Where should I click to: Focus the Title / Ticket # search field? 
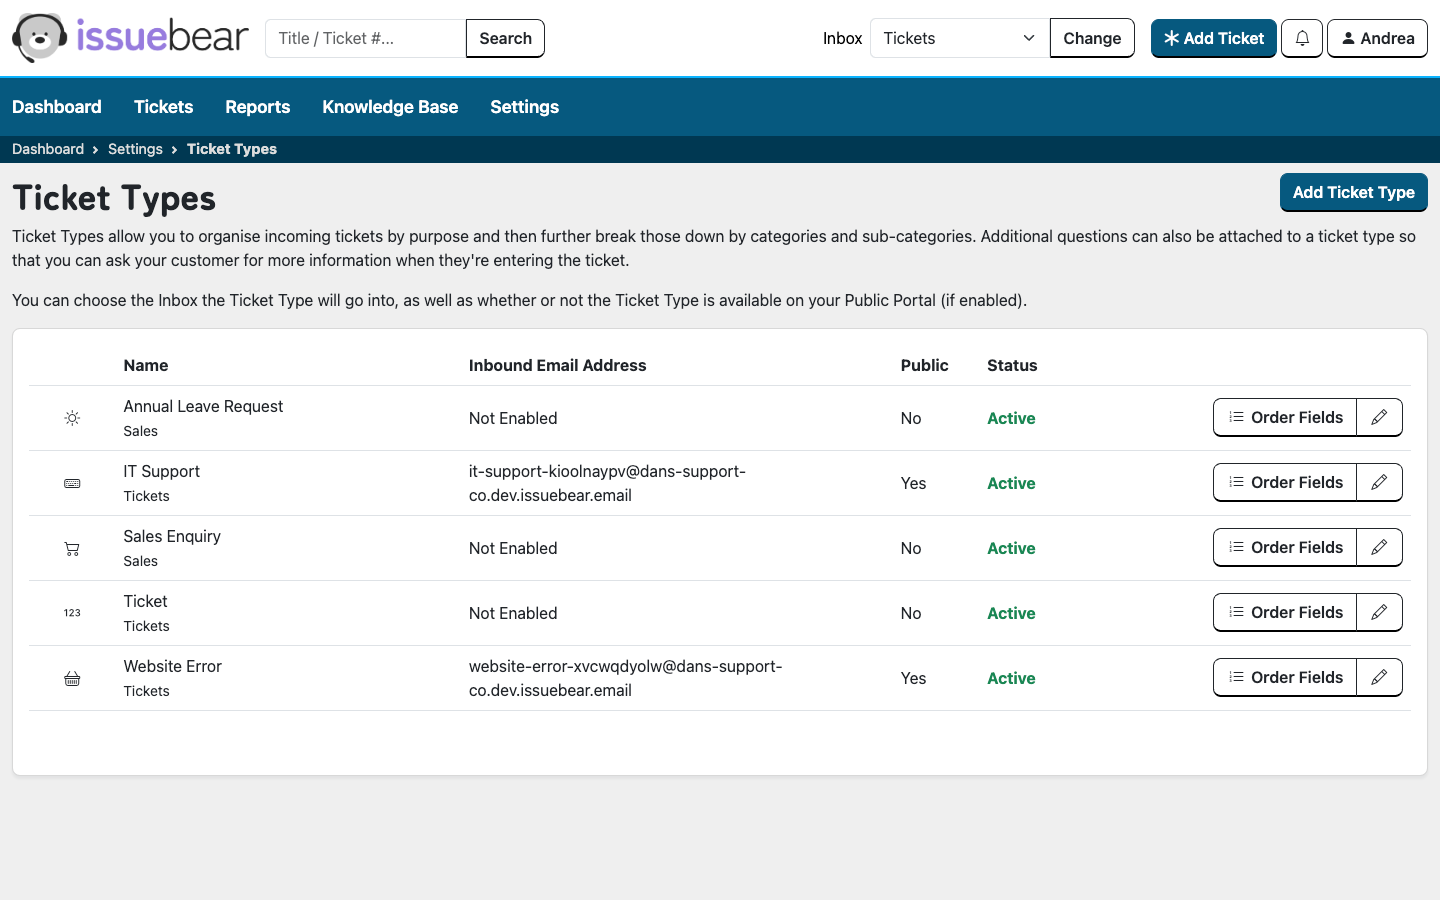(x=366, y=38)
